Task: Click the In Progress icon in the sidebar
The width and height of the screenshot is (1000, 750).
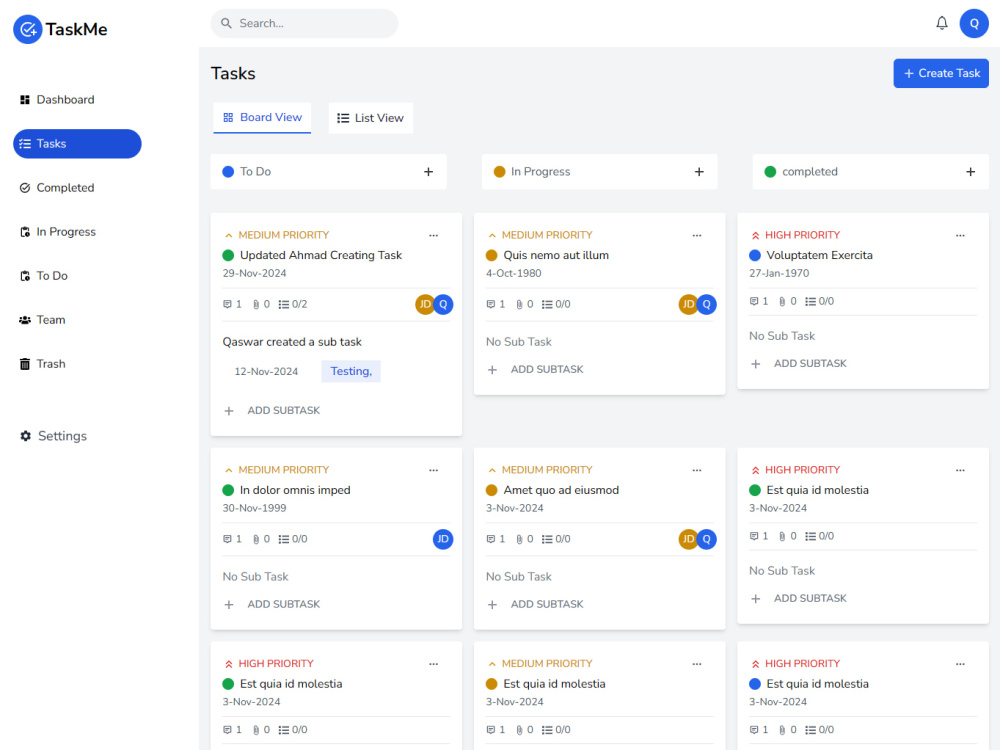Action: coord(23,231)
